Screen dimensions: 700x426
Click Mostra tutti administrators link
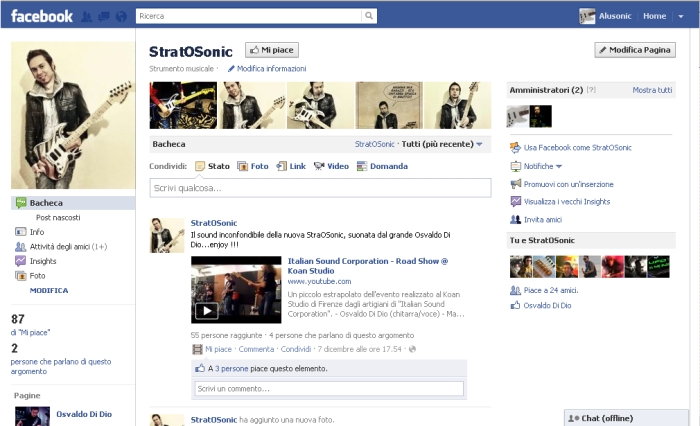pos(652,90)
